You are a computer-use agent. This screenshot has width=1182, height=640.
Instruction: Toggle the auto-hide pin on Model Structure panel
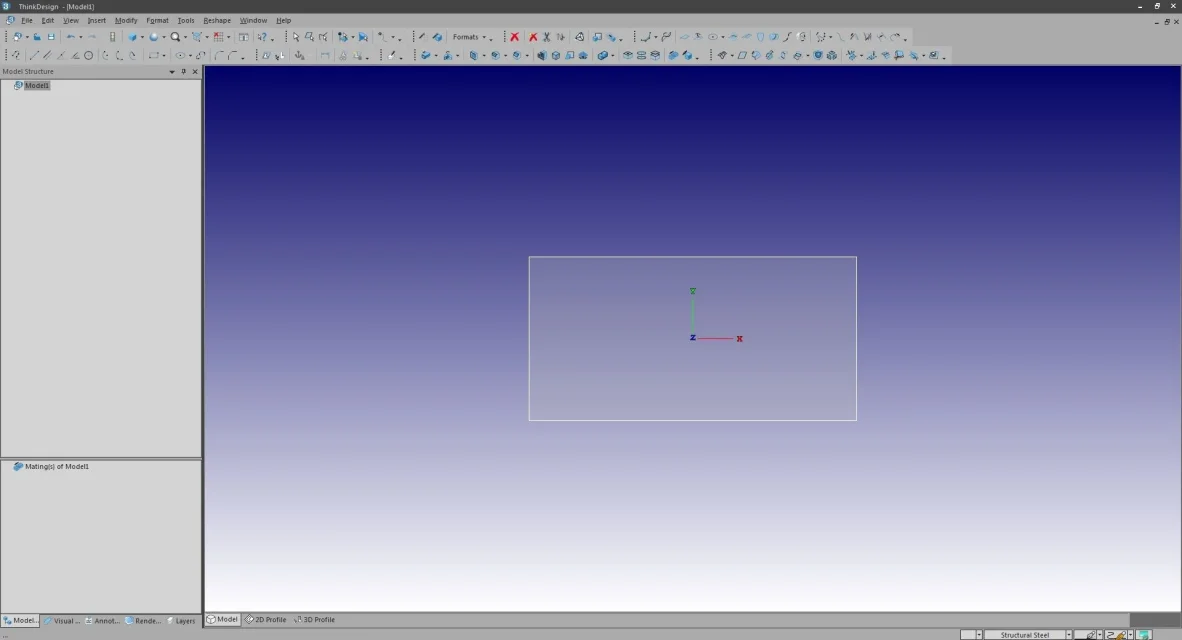coord(183,71)
